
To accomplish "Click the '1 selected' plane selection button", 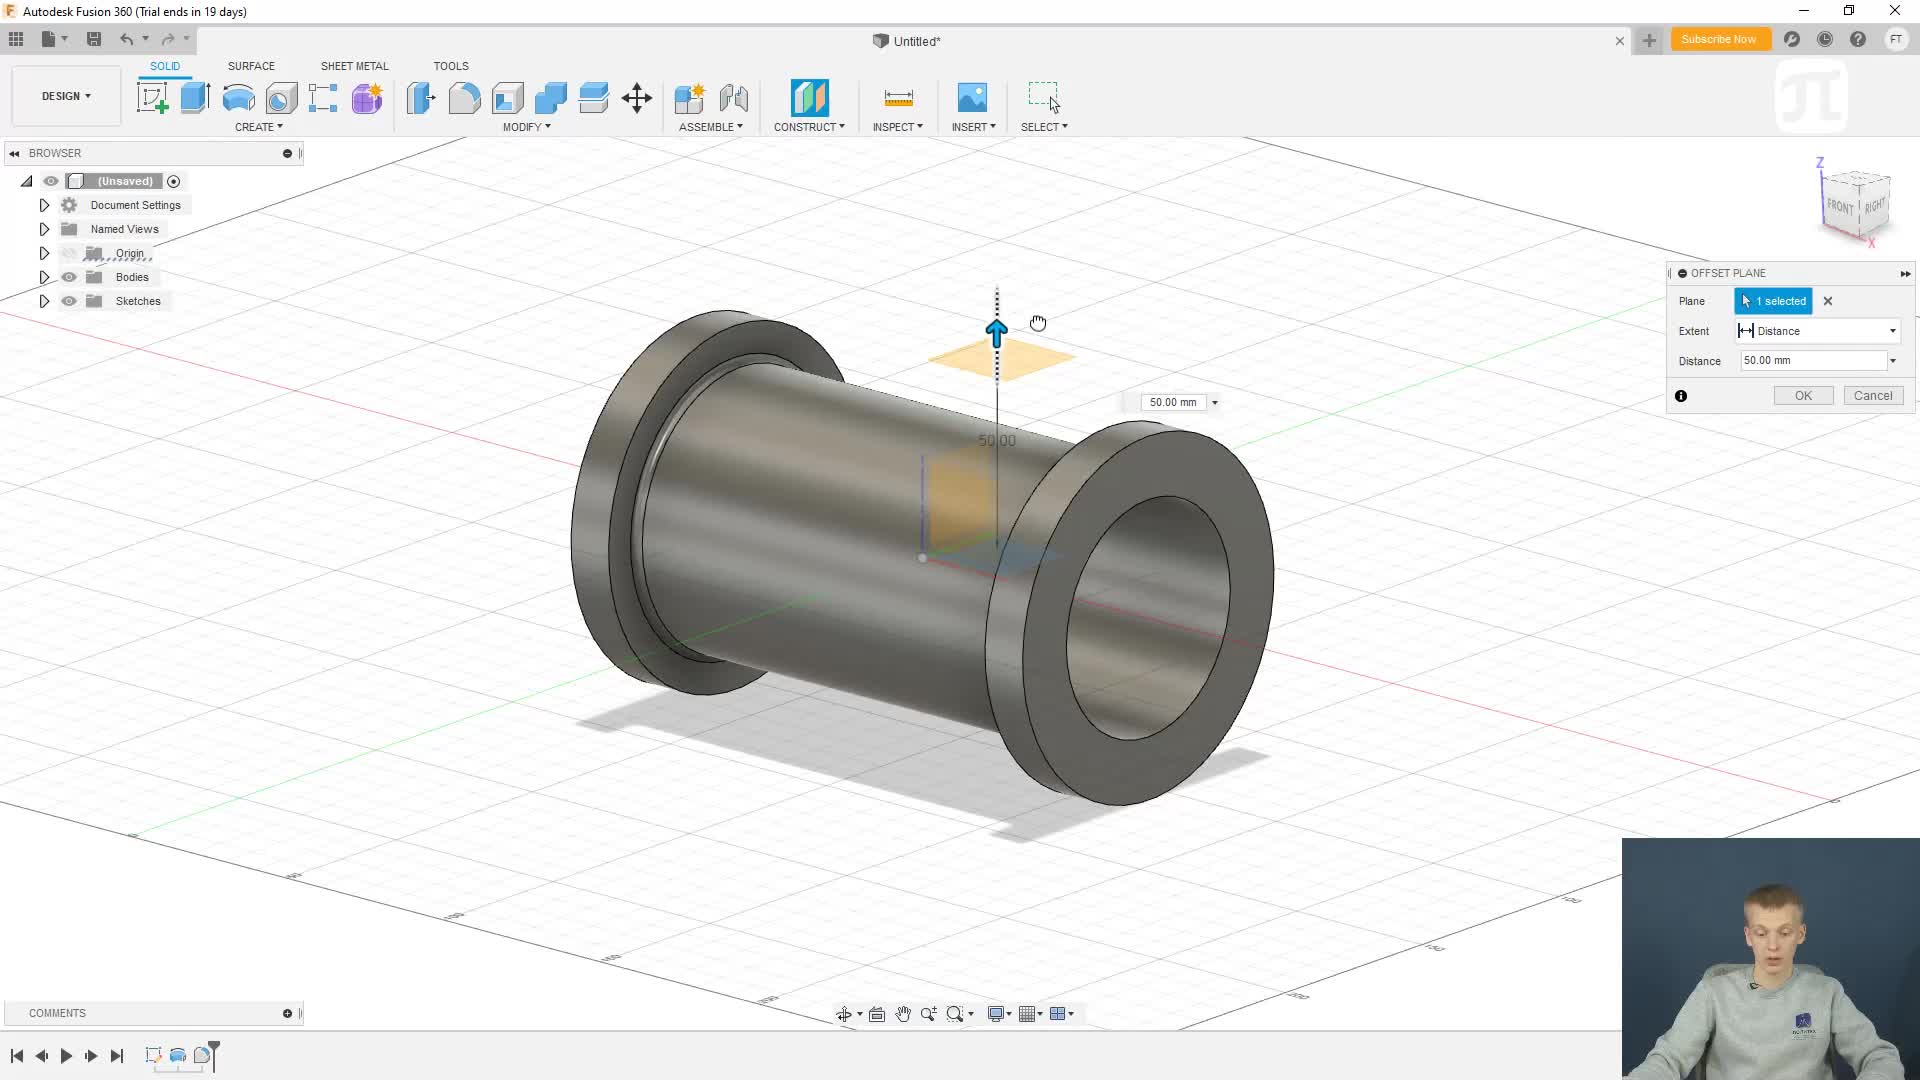I will 1773,301.
